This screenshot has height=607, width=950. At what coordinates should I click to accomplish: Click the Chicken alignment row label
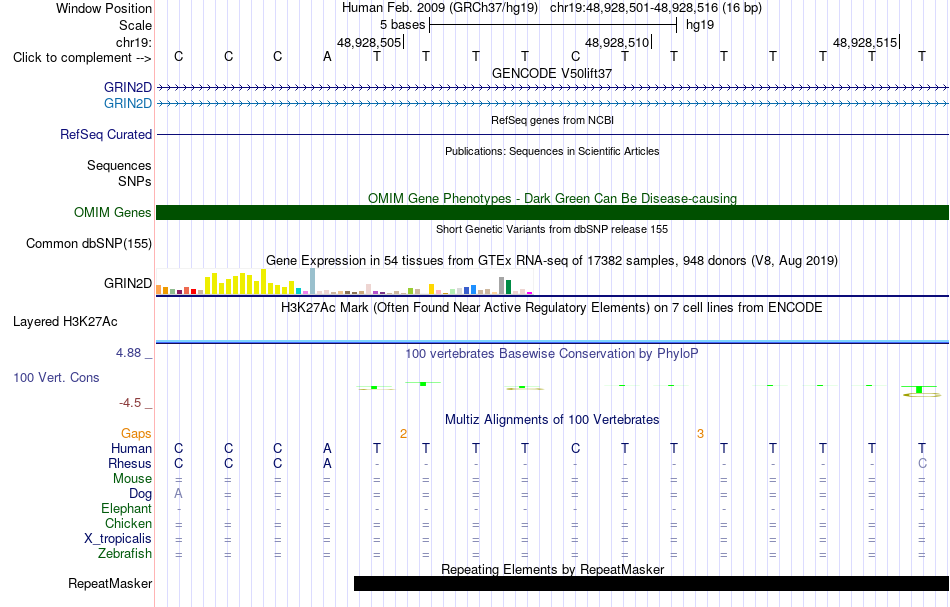128,523
